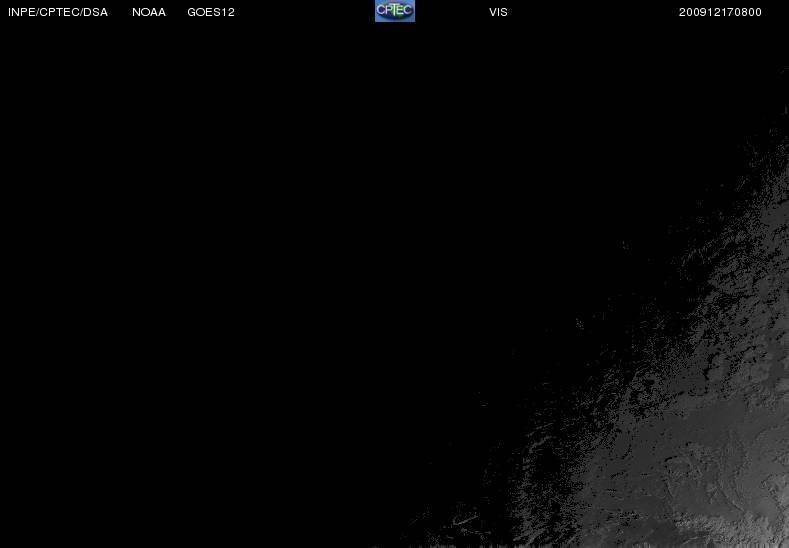Image resolution: width=789 pixels, height=548 pixels.
Task: Select the INPE/CPTEC/DSA label
Action: click(x=58, y=12)
